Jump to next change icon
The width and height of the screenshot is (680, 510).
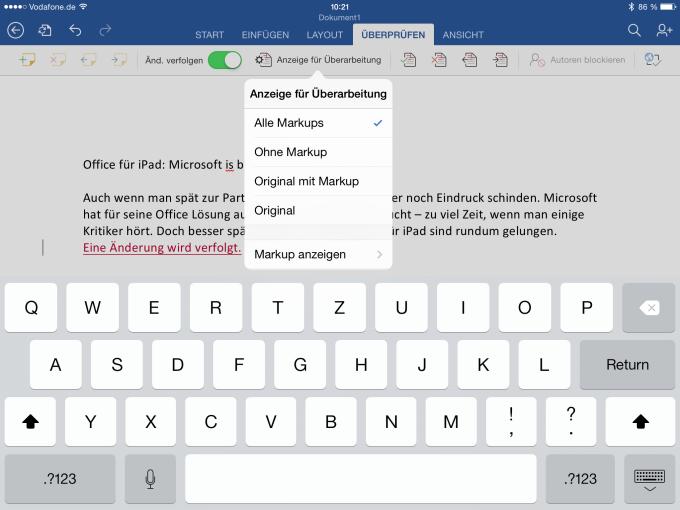pyautogui.click(x=500, y=60)
